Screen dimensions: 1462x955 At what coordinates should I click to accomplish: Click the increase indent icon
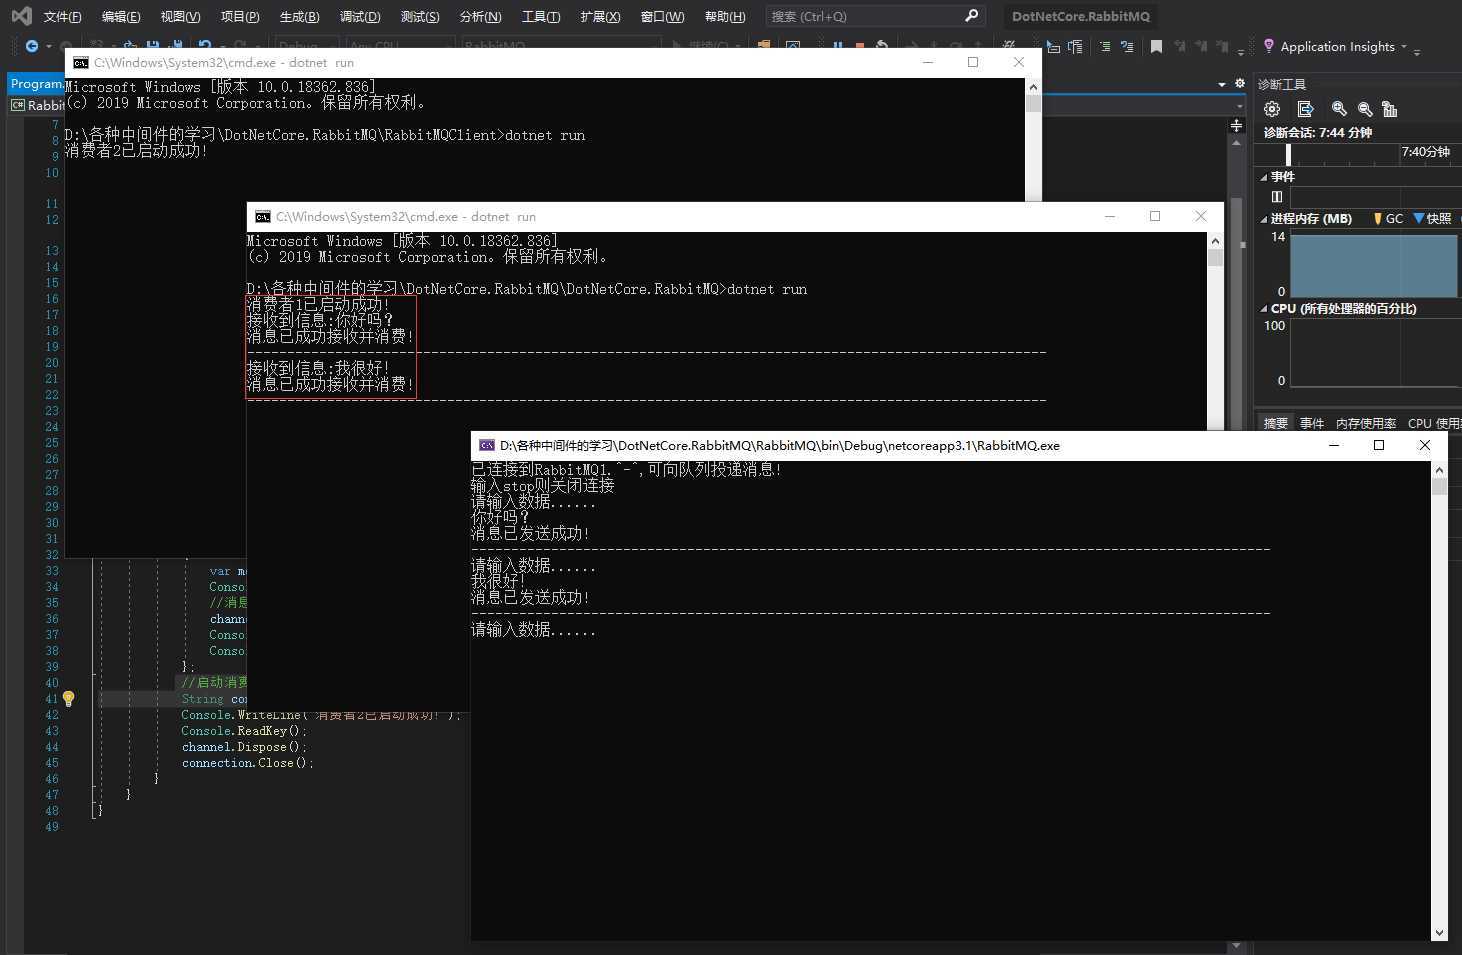click(x=1104, y=46)
